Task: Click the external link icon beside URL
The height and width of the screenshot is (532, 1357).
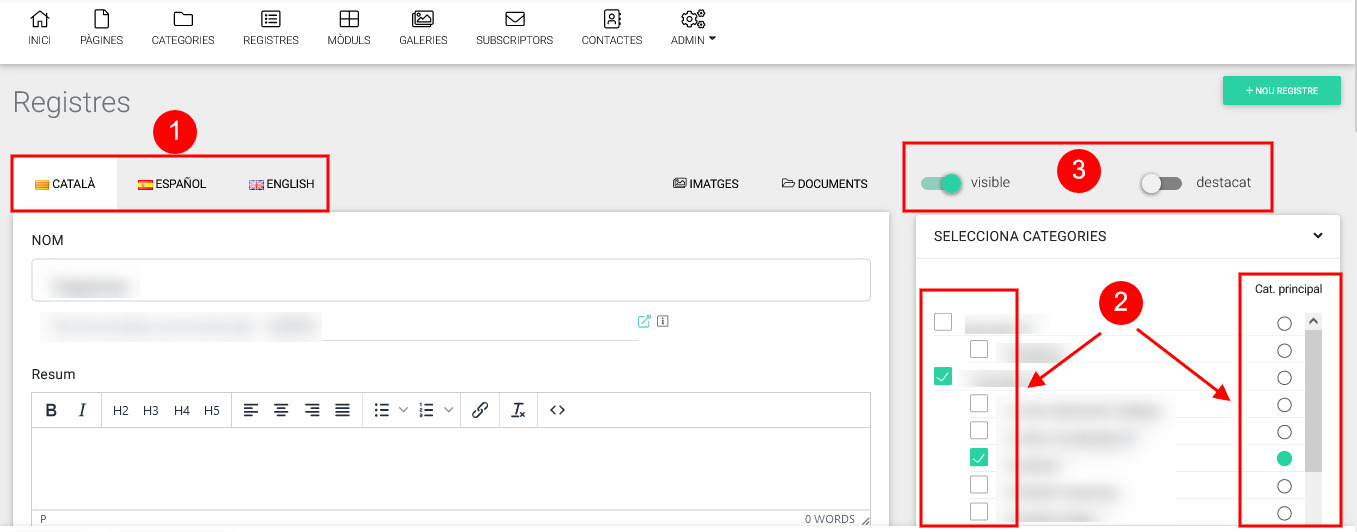Action: coord(644,321)
